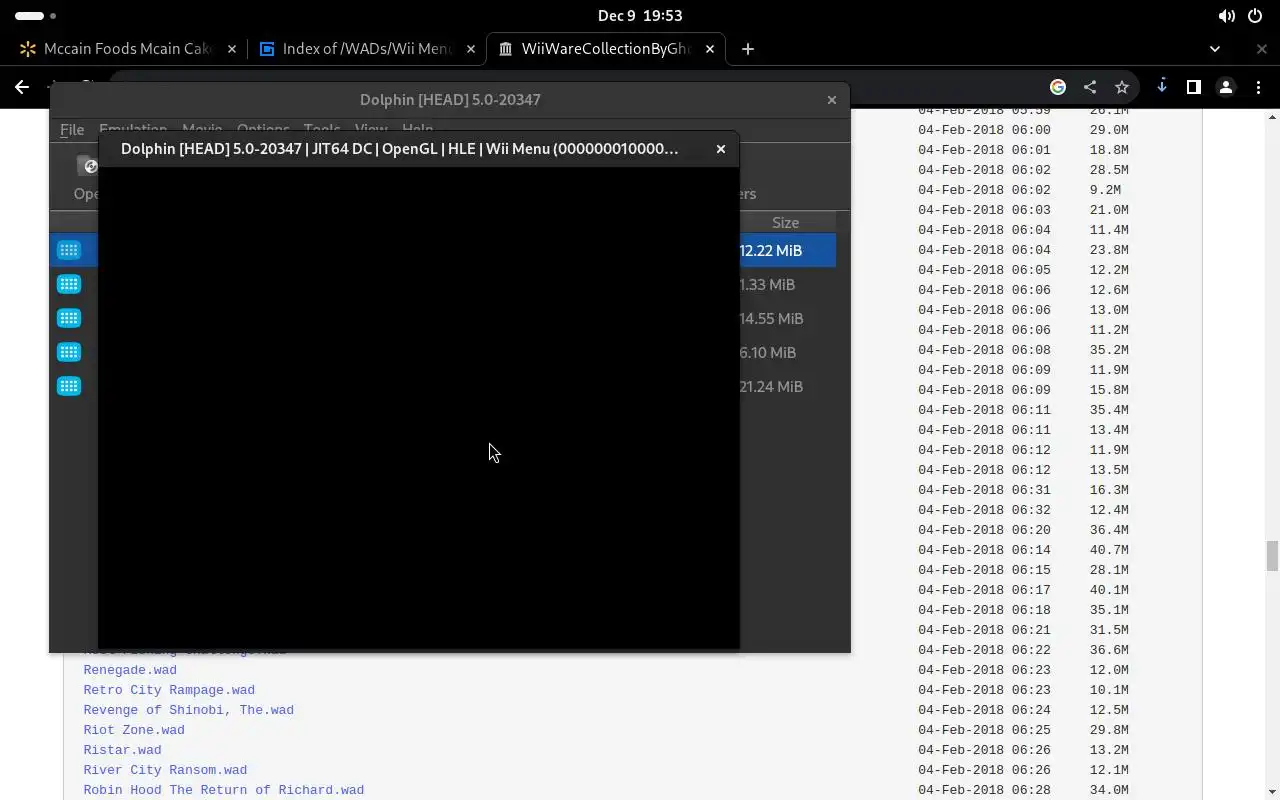Click the 14.55 MiB size cell
Image resolution: width=1280 pixels, height=800 pixels.
(771, 318)
